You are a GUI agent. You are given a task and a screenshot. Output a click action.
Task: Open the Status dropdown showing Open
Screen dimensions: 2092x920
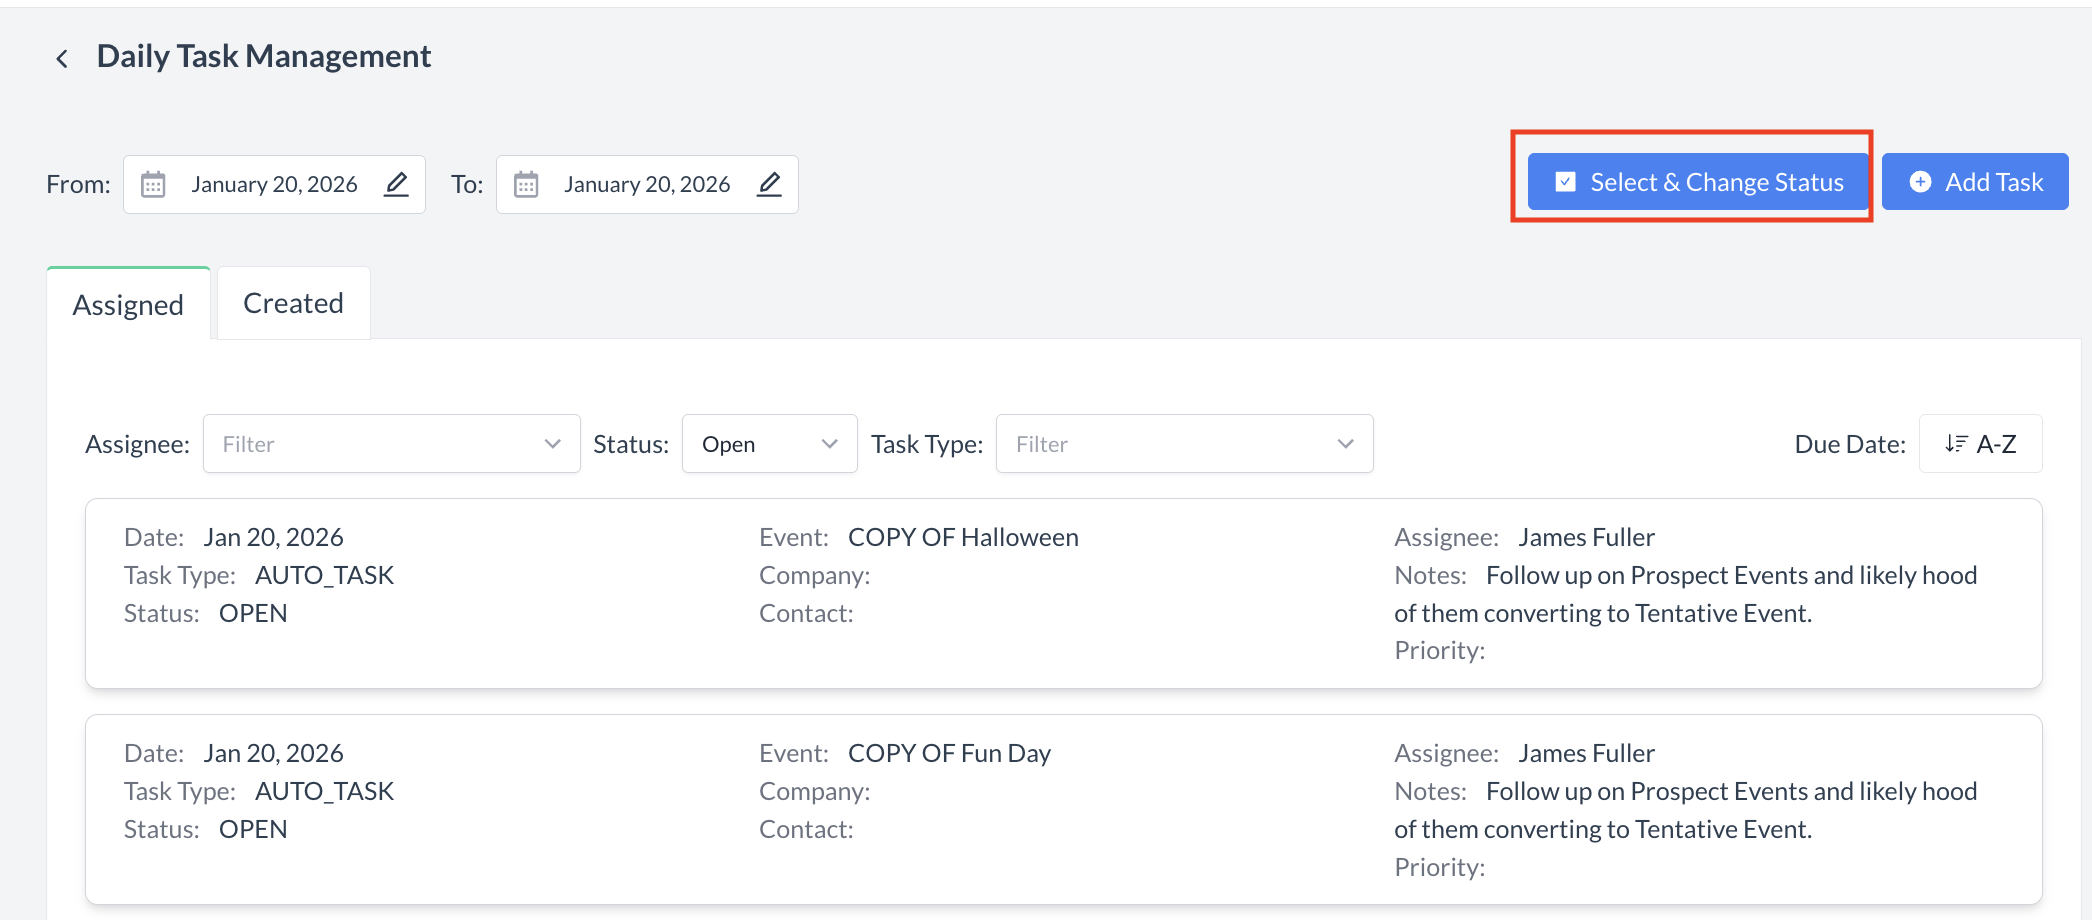(x=769, y=444)
